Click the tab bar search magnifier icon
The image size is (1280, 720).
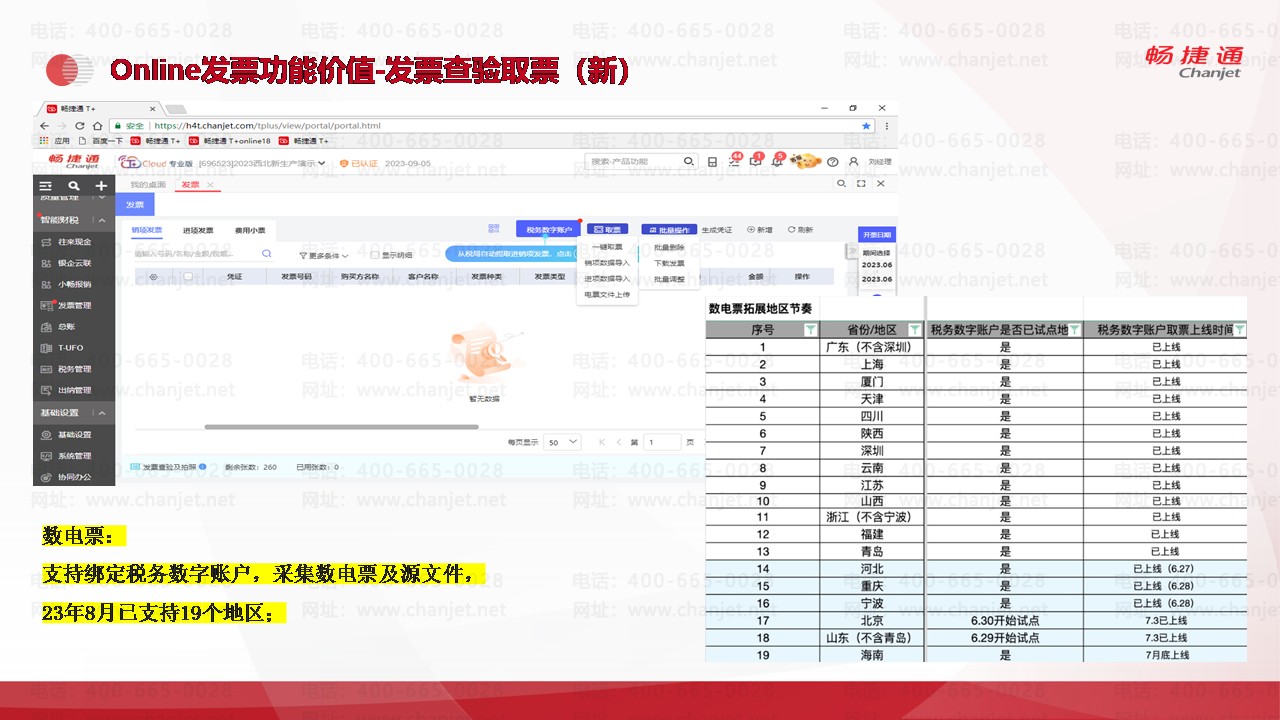point(842,184)
